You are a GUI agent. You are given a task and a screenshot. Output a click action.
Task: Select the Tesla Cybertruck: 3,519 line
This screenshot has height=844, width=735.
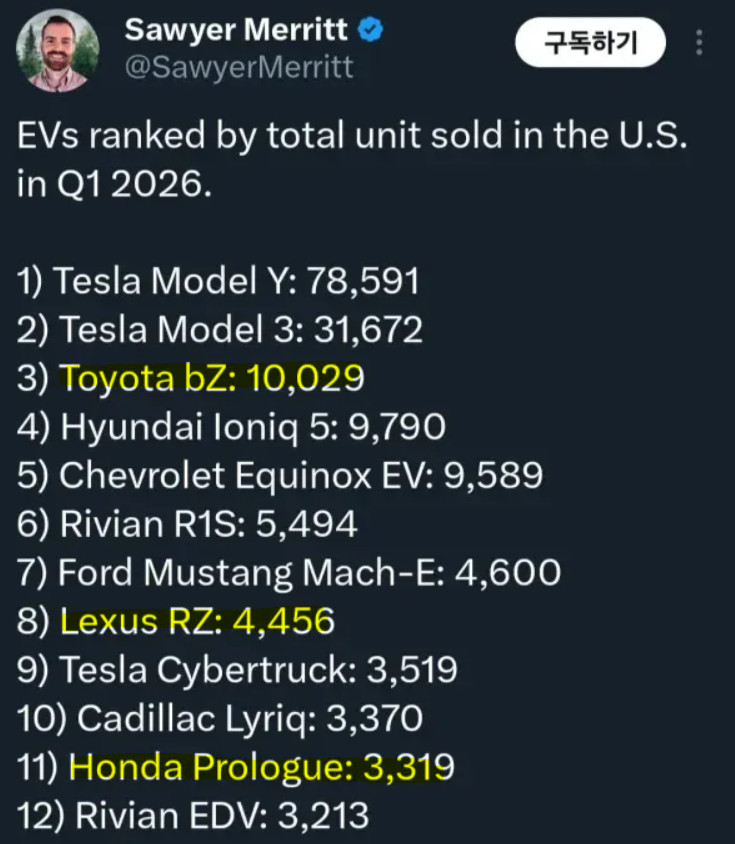click(238, 670)
